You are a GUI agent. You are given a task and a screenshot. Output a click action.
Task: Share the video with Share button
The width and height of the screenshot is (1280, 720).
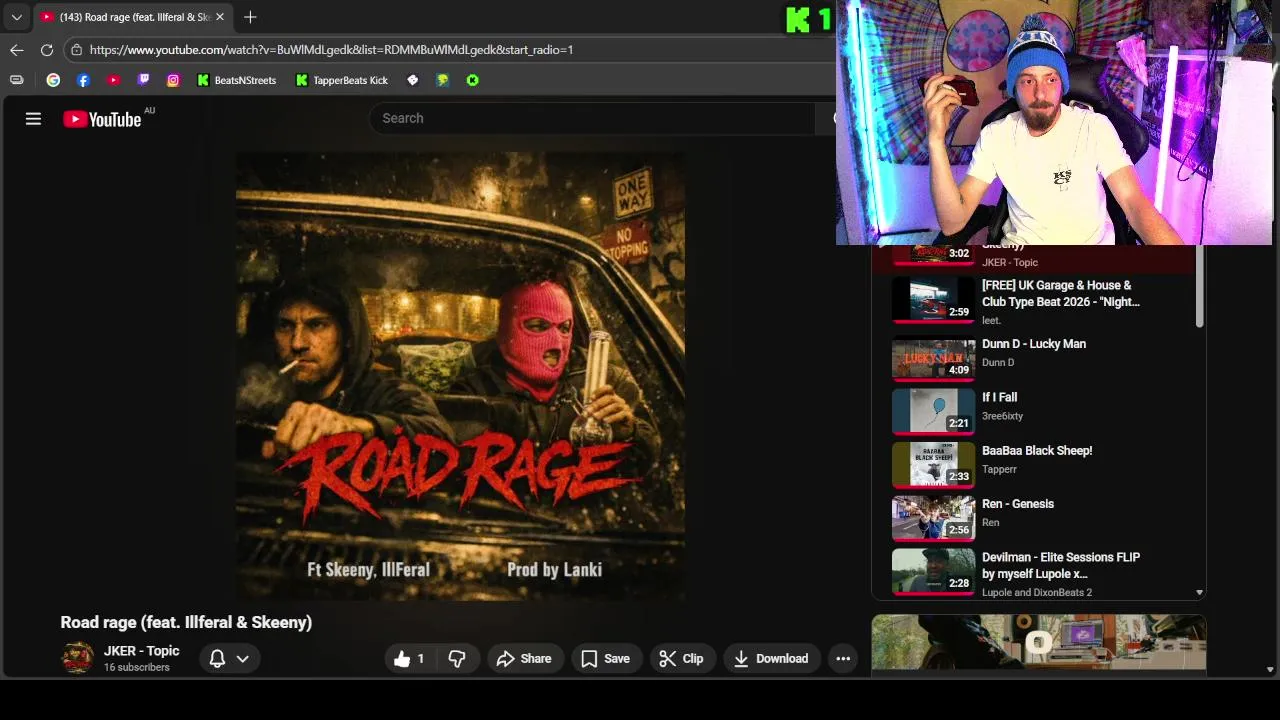click(x=524, y=658)
